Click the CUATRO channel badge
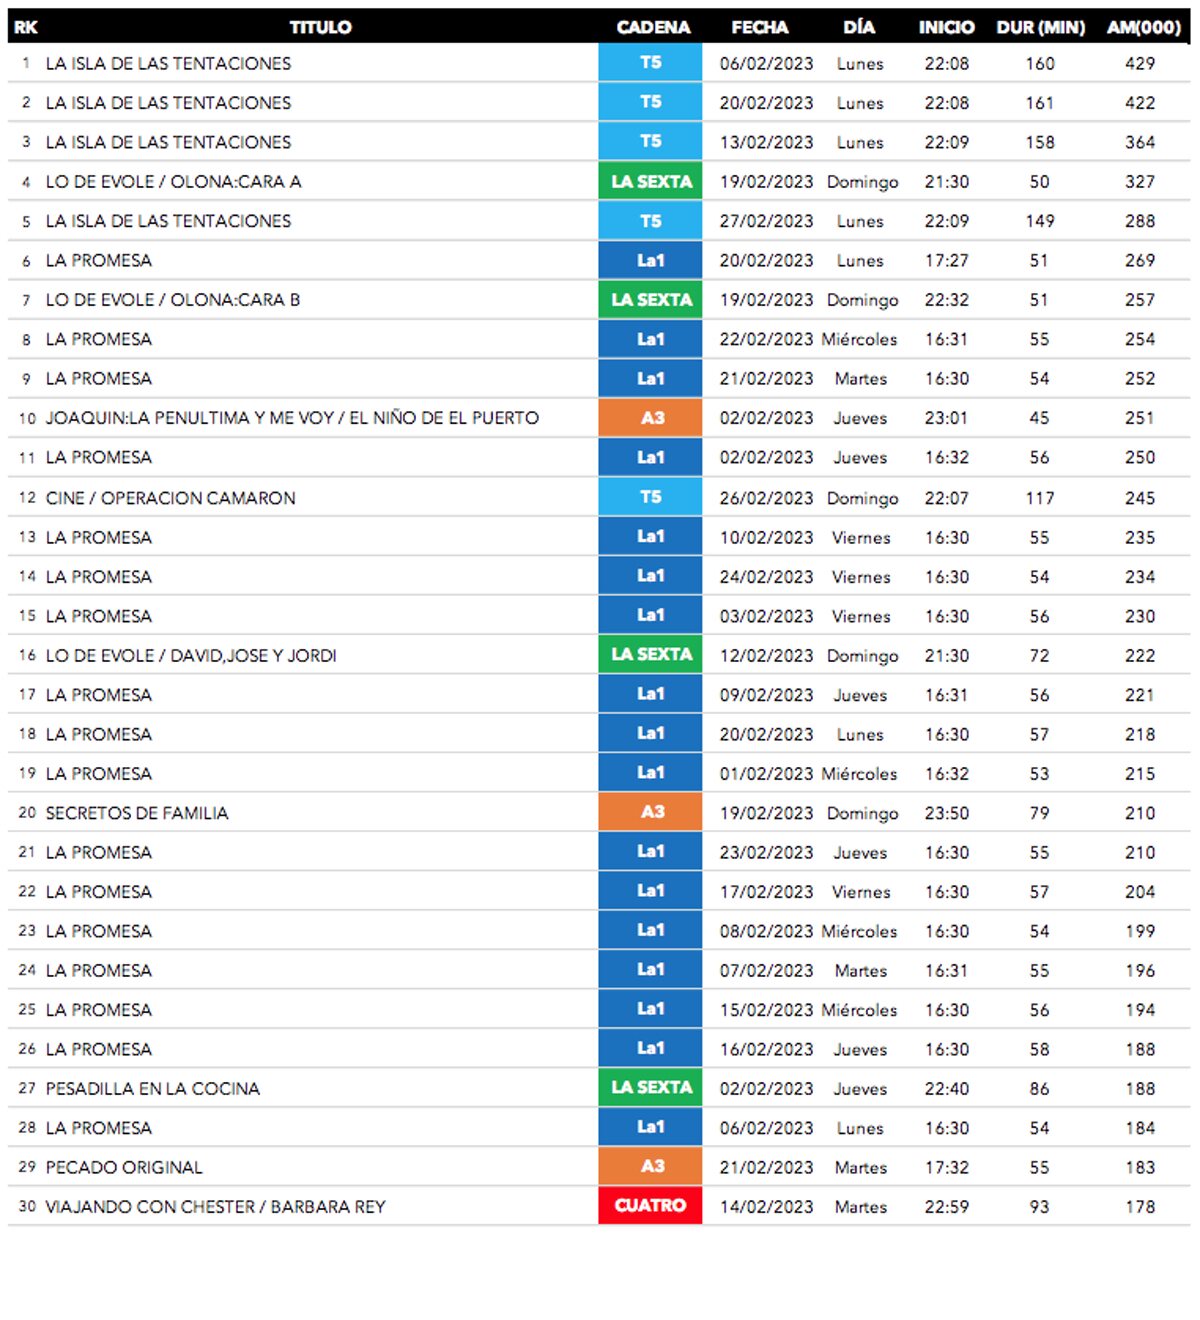 (x=650, y=1206)
